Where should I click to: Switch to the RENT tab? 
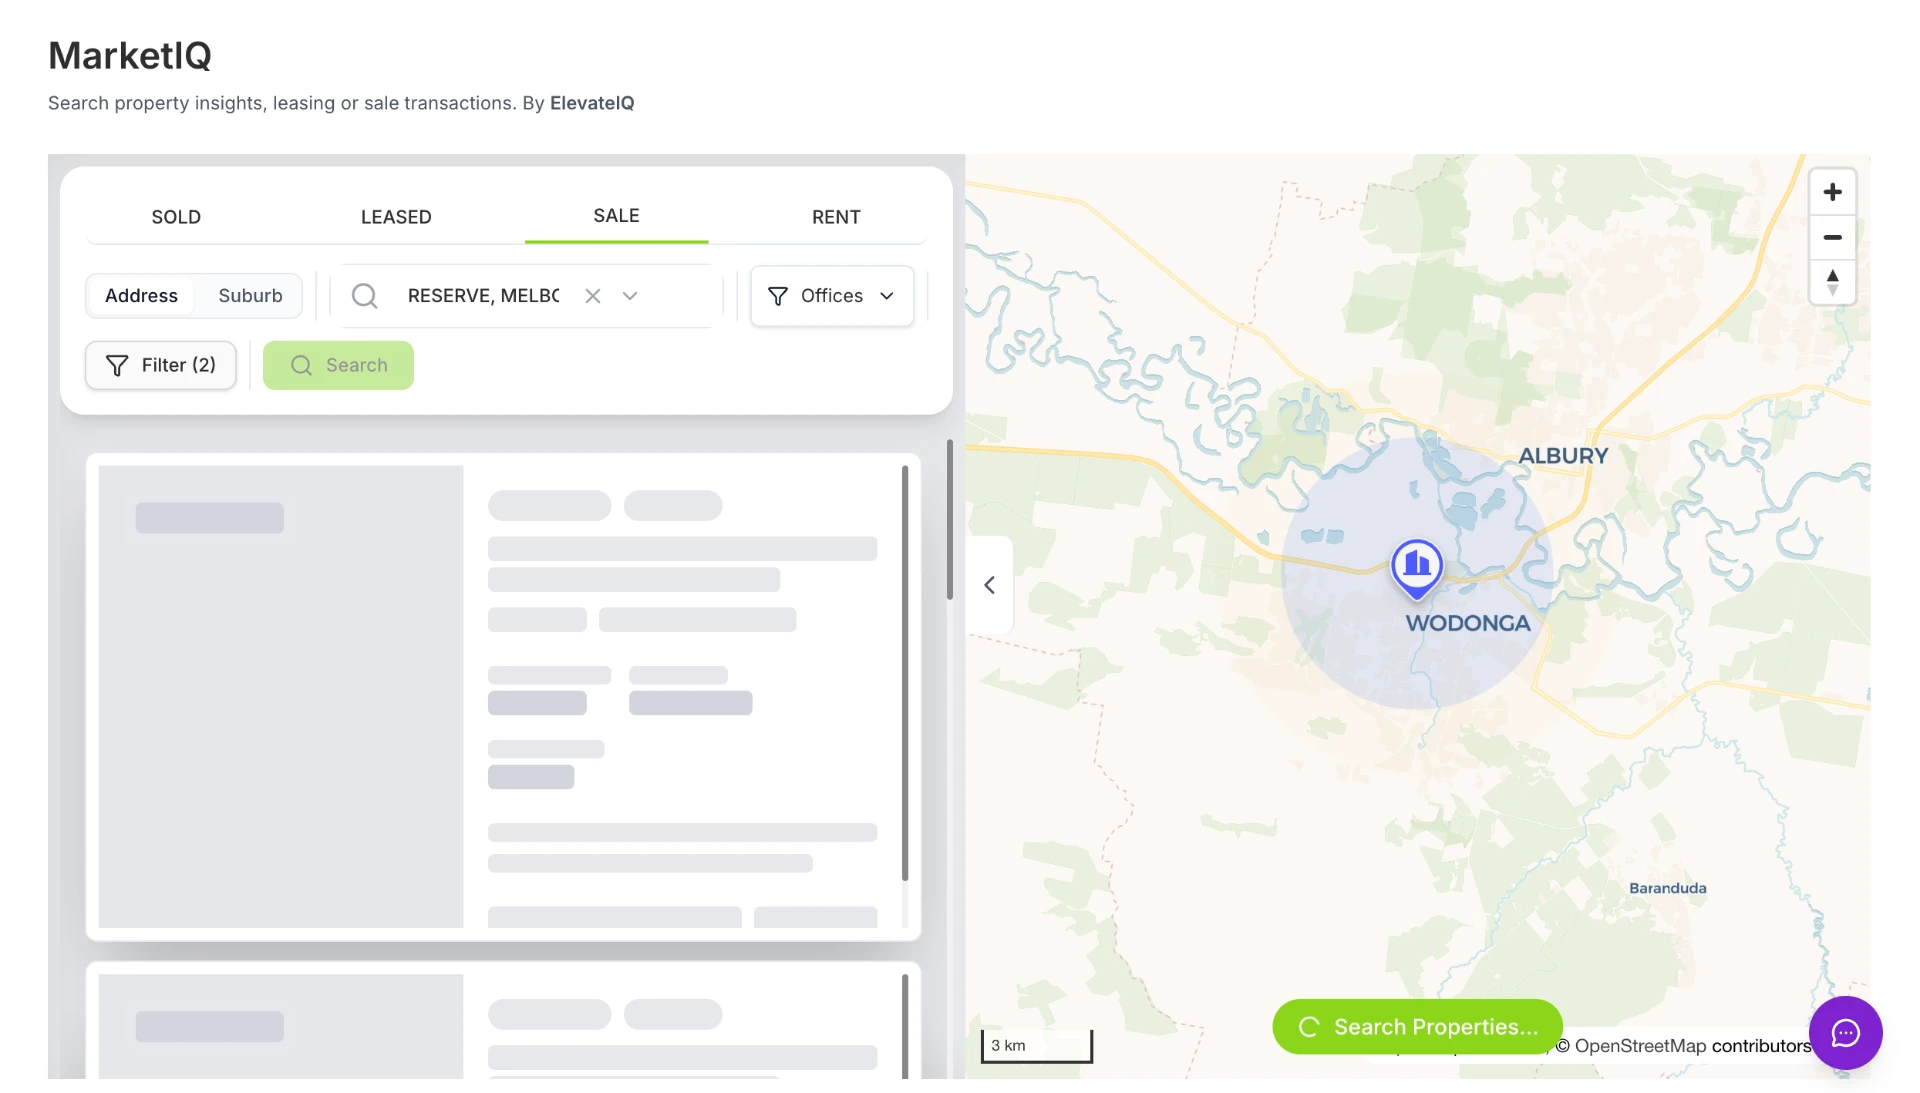[836, 217]
